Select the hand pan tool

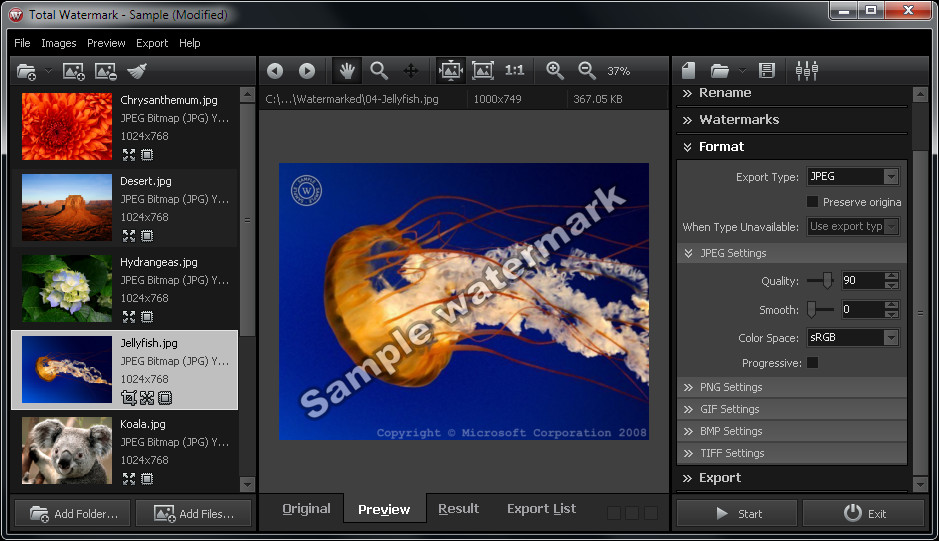347,71
